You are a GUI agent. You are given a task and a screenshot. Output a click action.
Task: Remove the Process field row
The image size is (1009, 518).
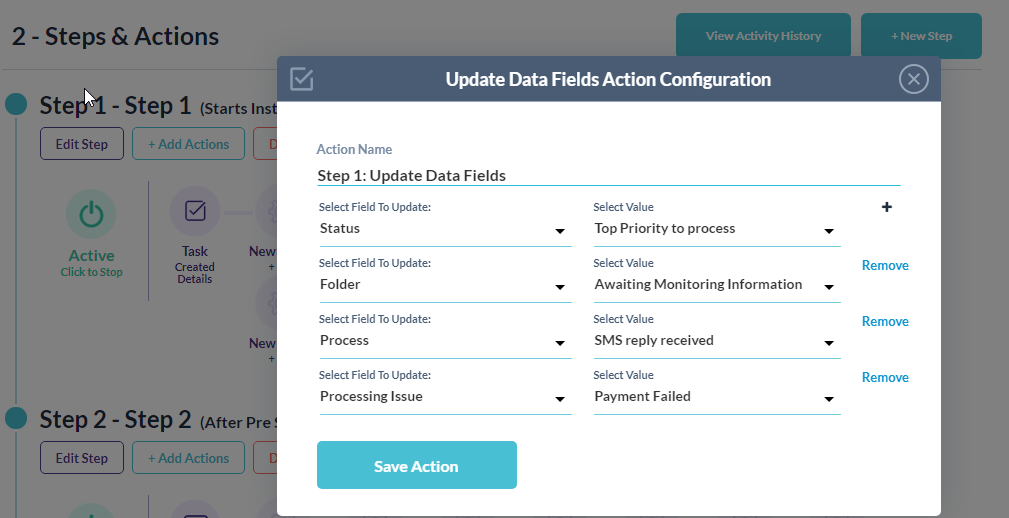click(885, 321)
